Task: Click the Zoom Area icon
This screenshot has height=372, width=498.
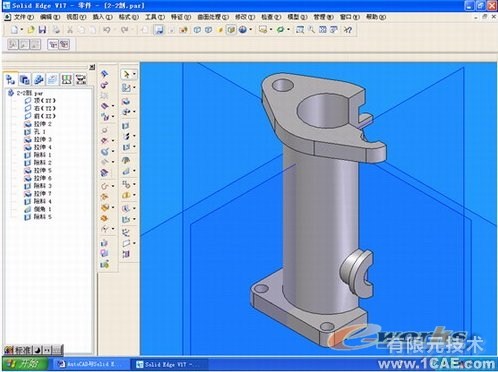Action: 300,30
